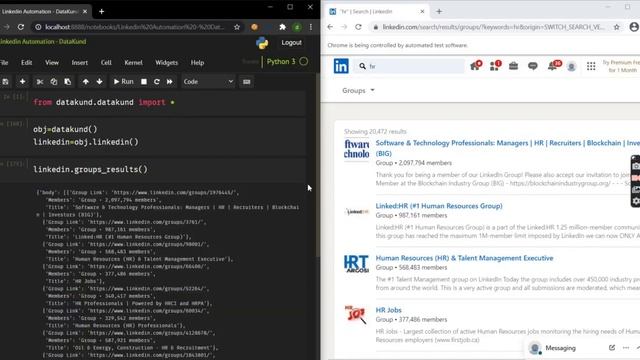The image size is (640, 360).
Task: Open the View menu in Jupyter
Action: [x=52, y=62]
